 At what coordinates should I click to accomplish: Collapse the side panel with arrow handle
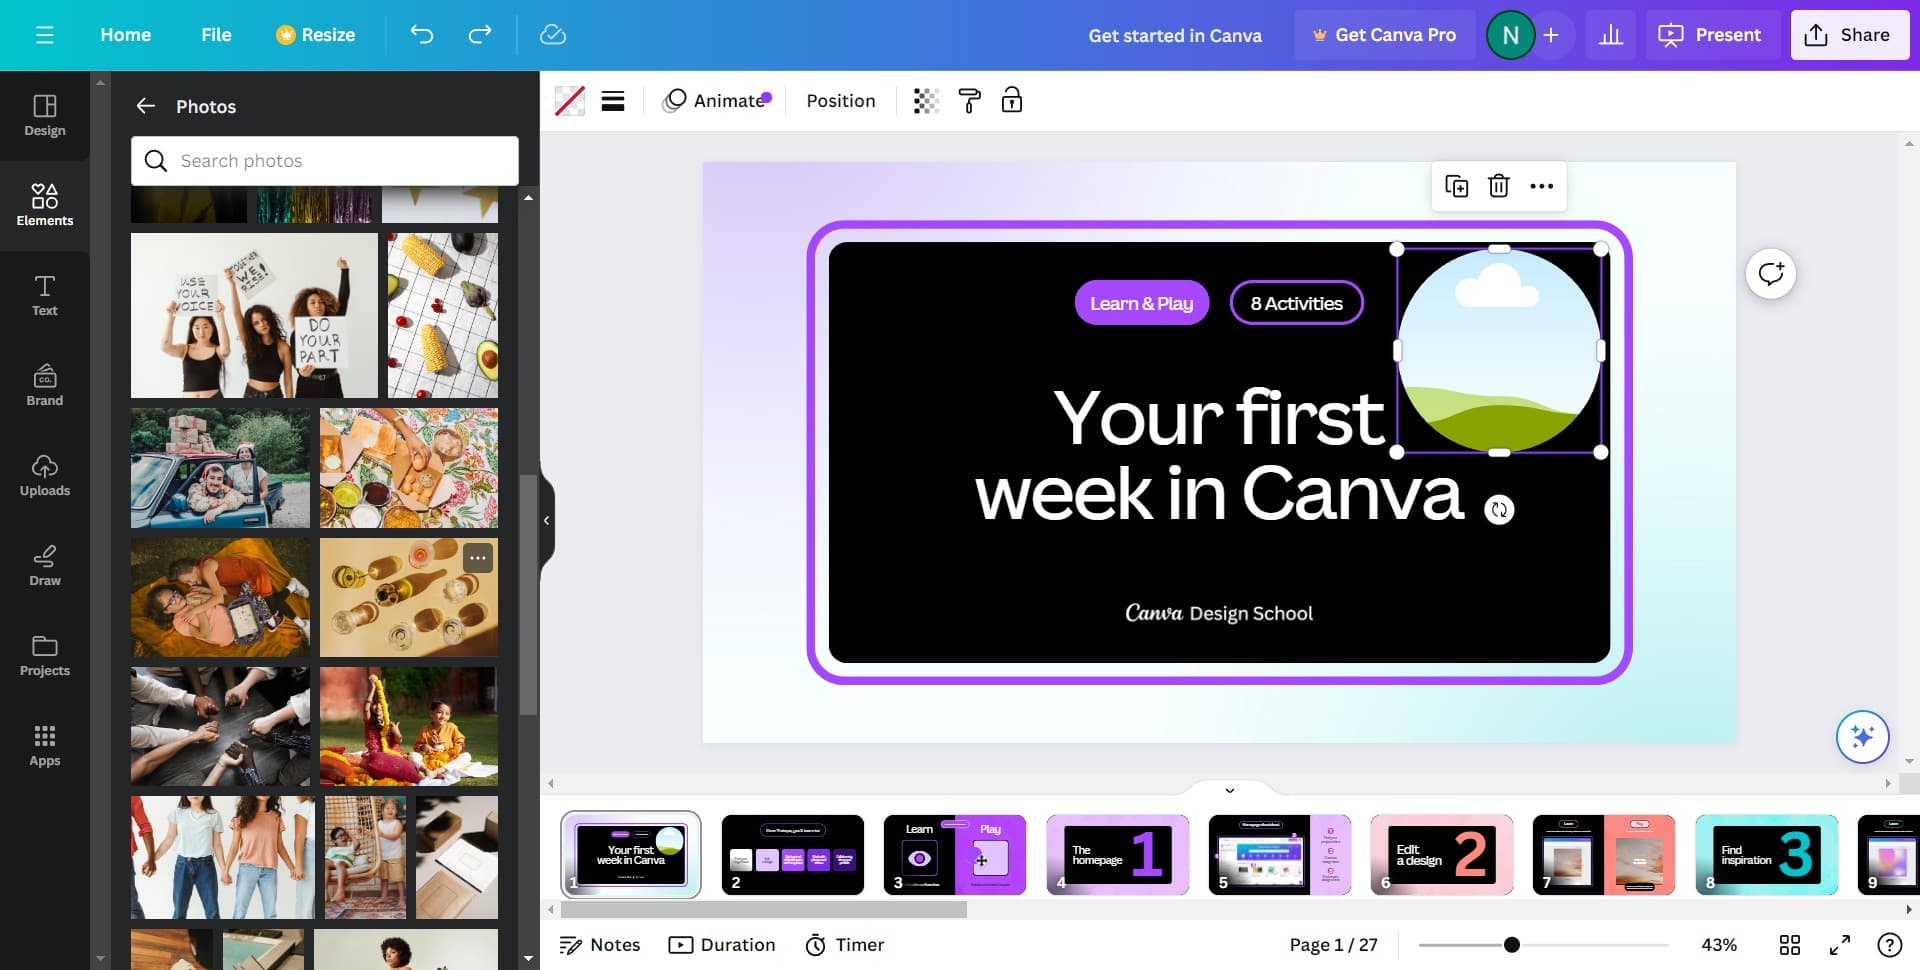[546, 520]
